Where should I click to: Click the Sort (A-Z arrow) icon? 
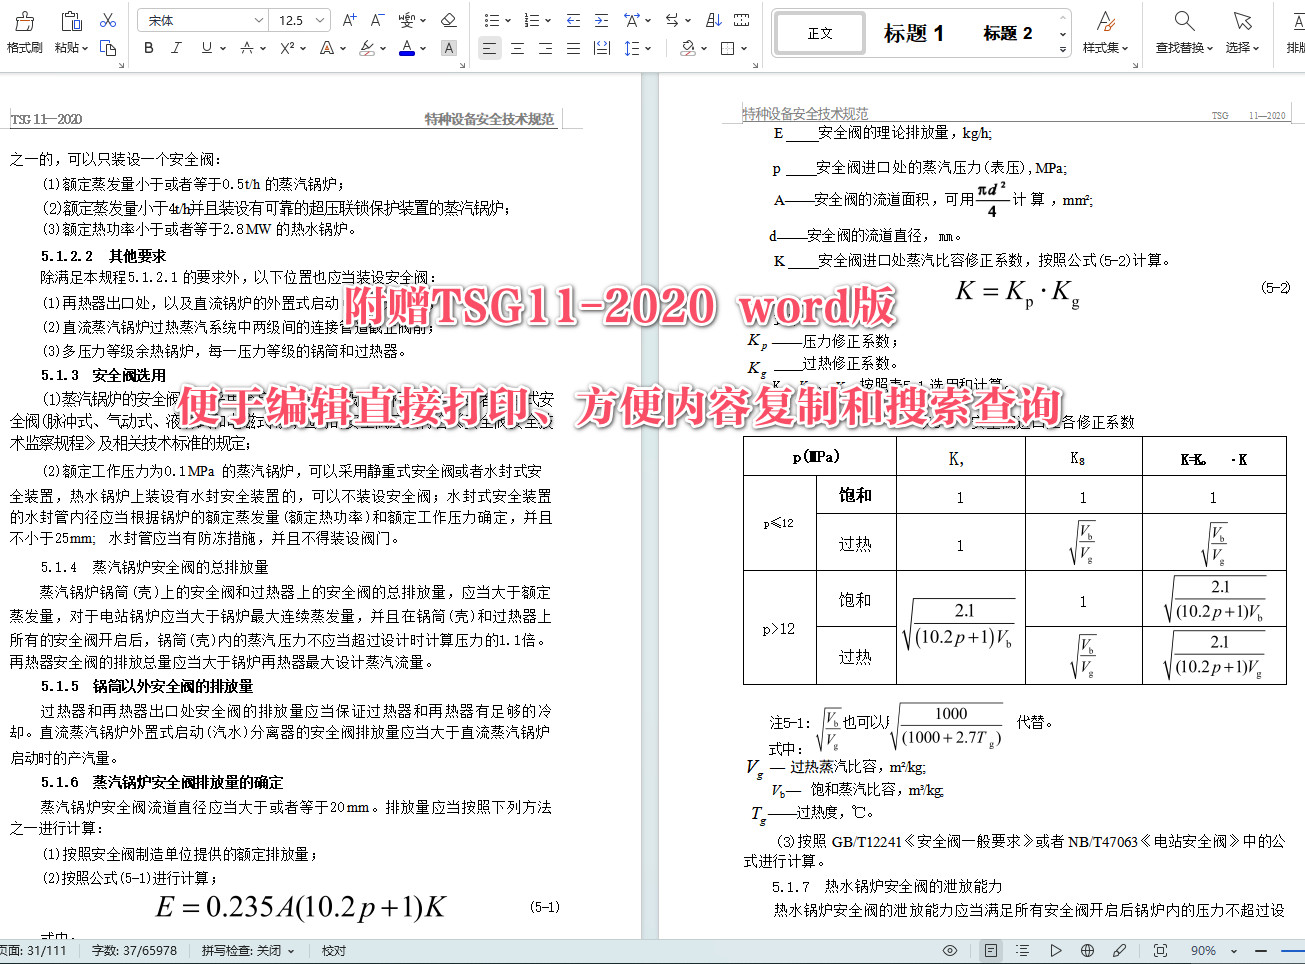click(714, 20)
